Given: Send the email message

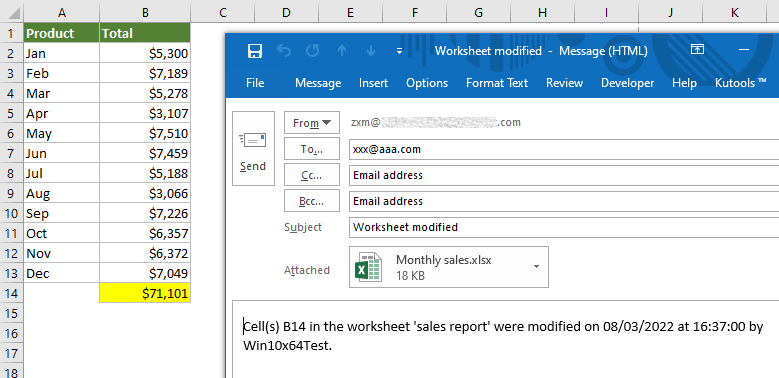Looking at the screenshot, I should 253,149.
